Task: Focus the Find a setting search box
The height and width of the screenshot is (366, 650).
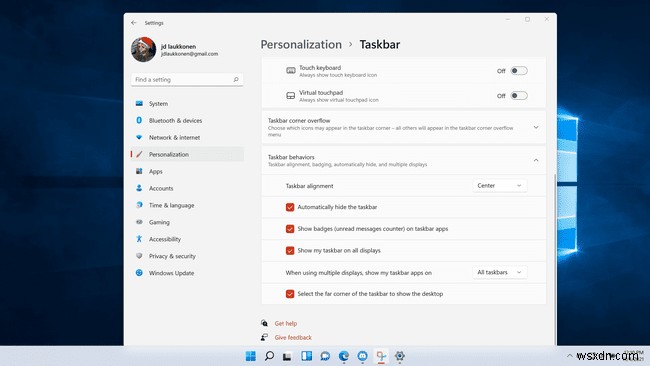Action: (x=187, y=80)
